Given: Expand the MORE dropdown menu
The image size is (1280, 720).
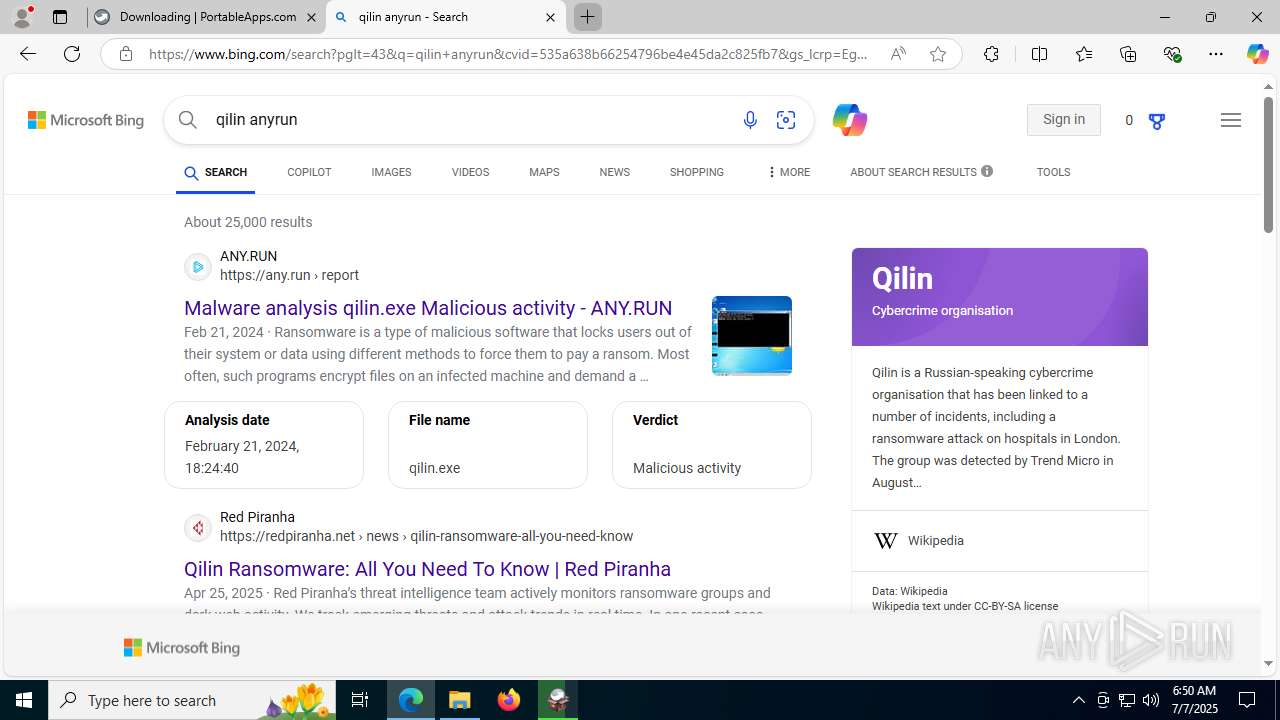Looking at the screenshot, I should click(788, 172).
